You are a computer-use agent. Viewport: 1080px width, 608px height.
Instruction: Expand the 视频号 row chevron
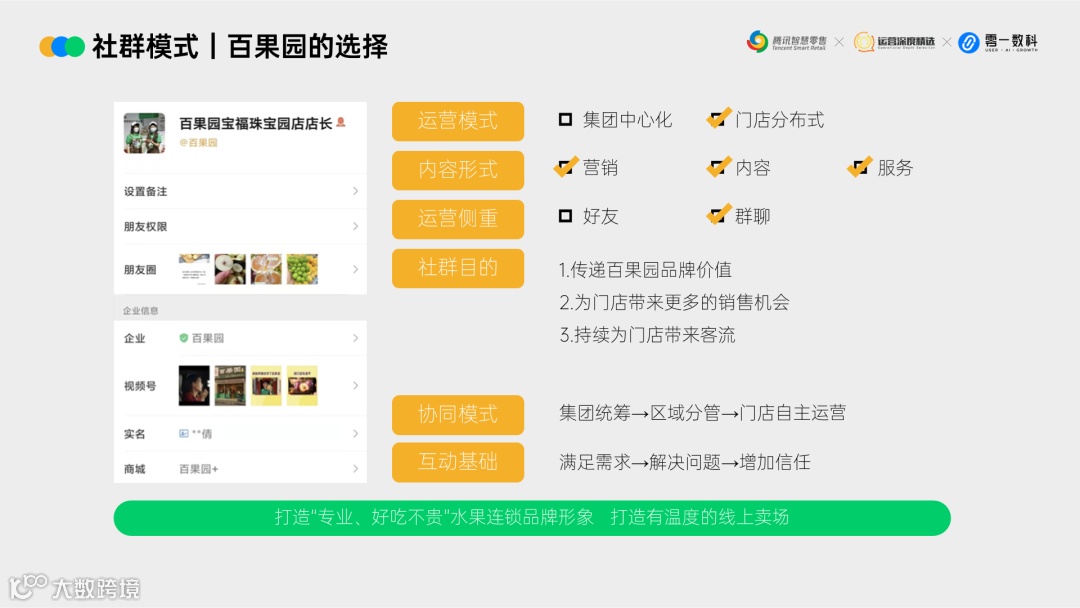click(x=355, y=386)
